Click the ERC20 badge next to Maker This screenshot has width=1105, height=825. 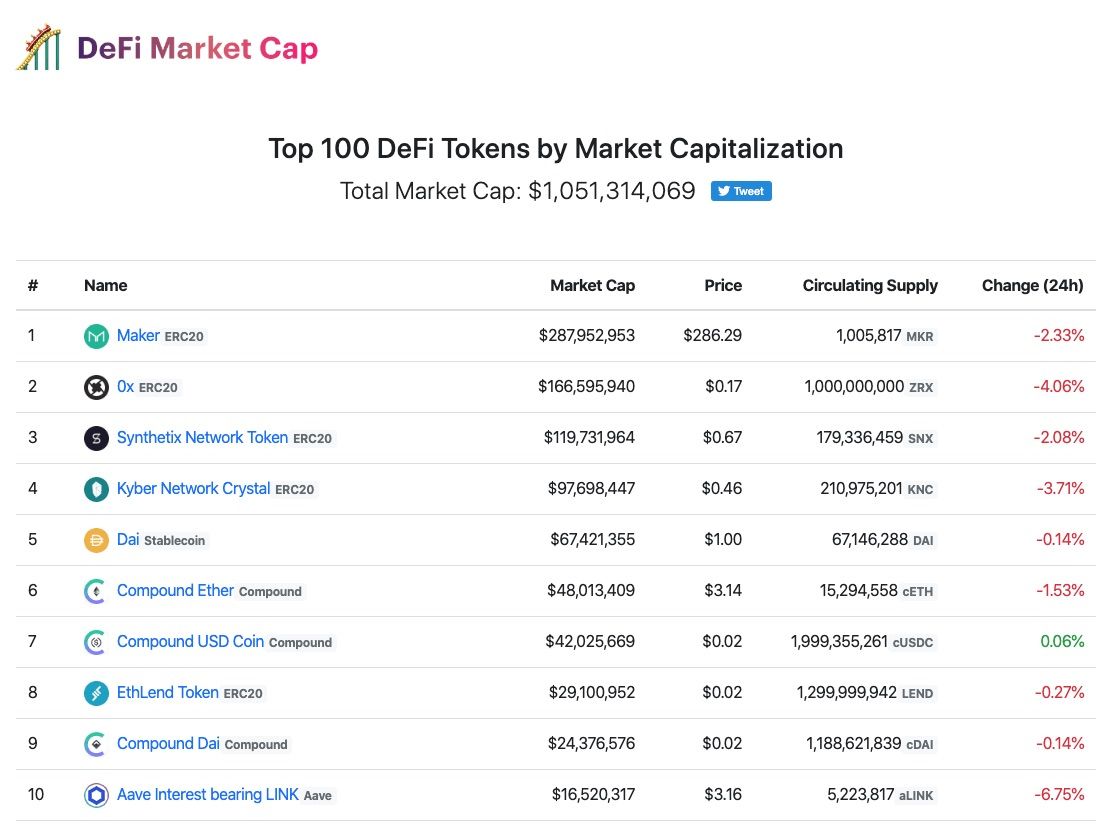tap(187, 336)
